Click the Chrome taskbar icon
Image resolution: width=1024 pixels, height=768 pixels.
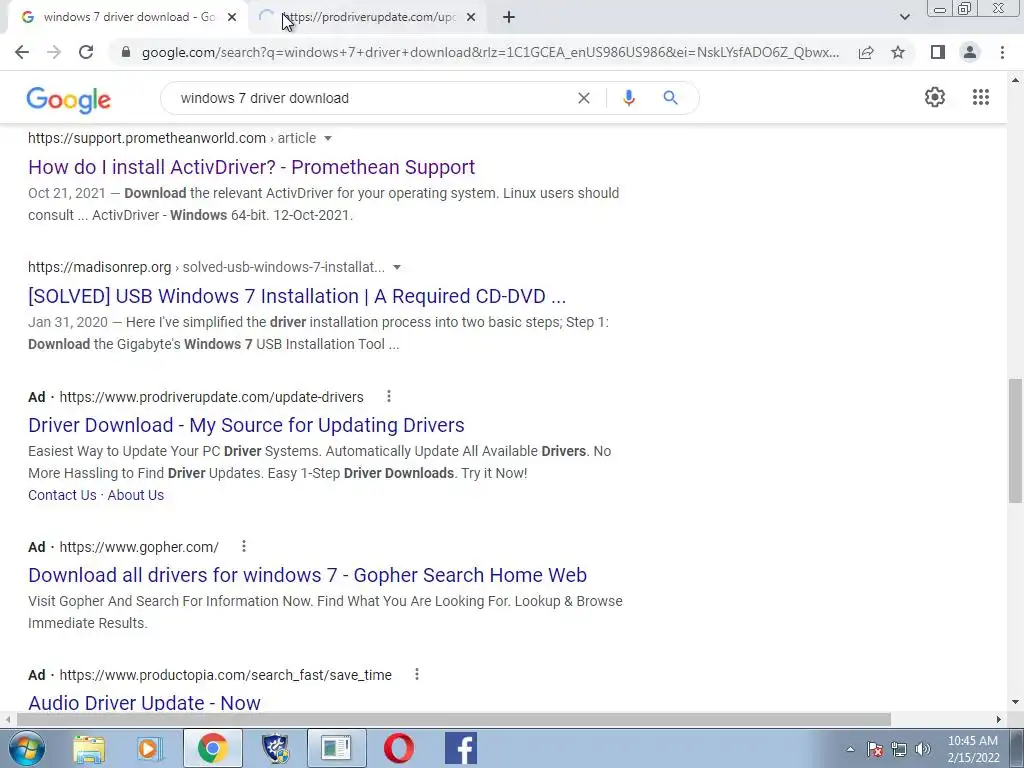[x=212, y=748]
